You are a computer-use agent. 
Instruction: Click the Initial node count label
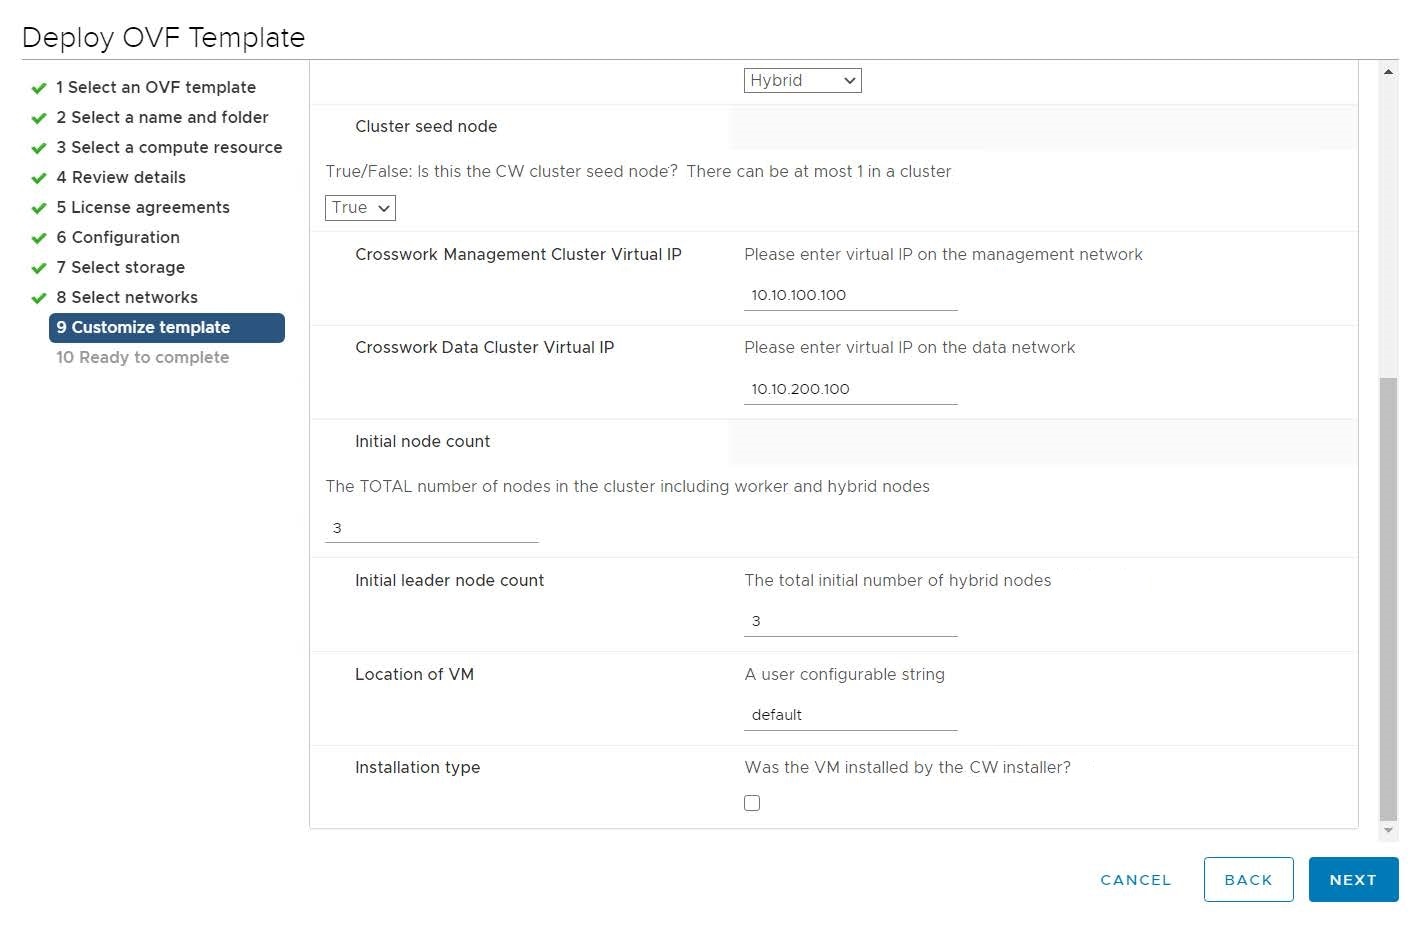click(422, 441)
